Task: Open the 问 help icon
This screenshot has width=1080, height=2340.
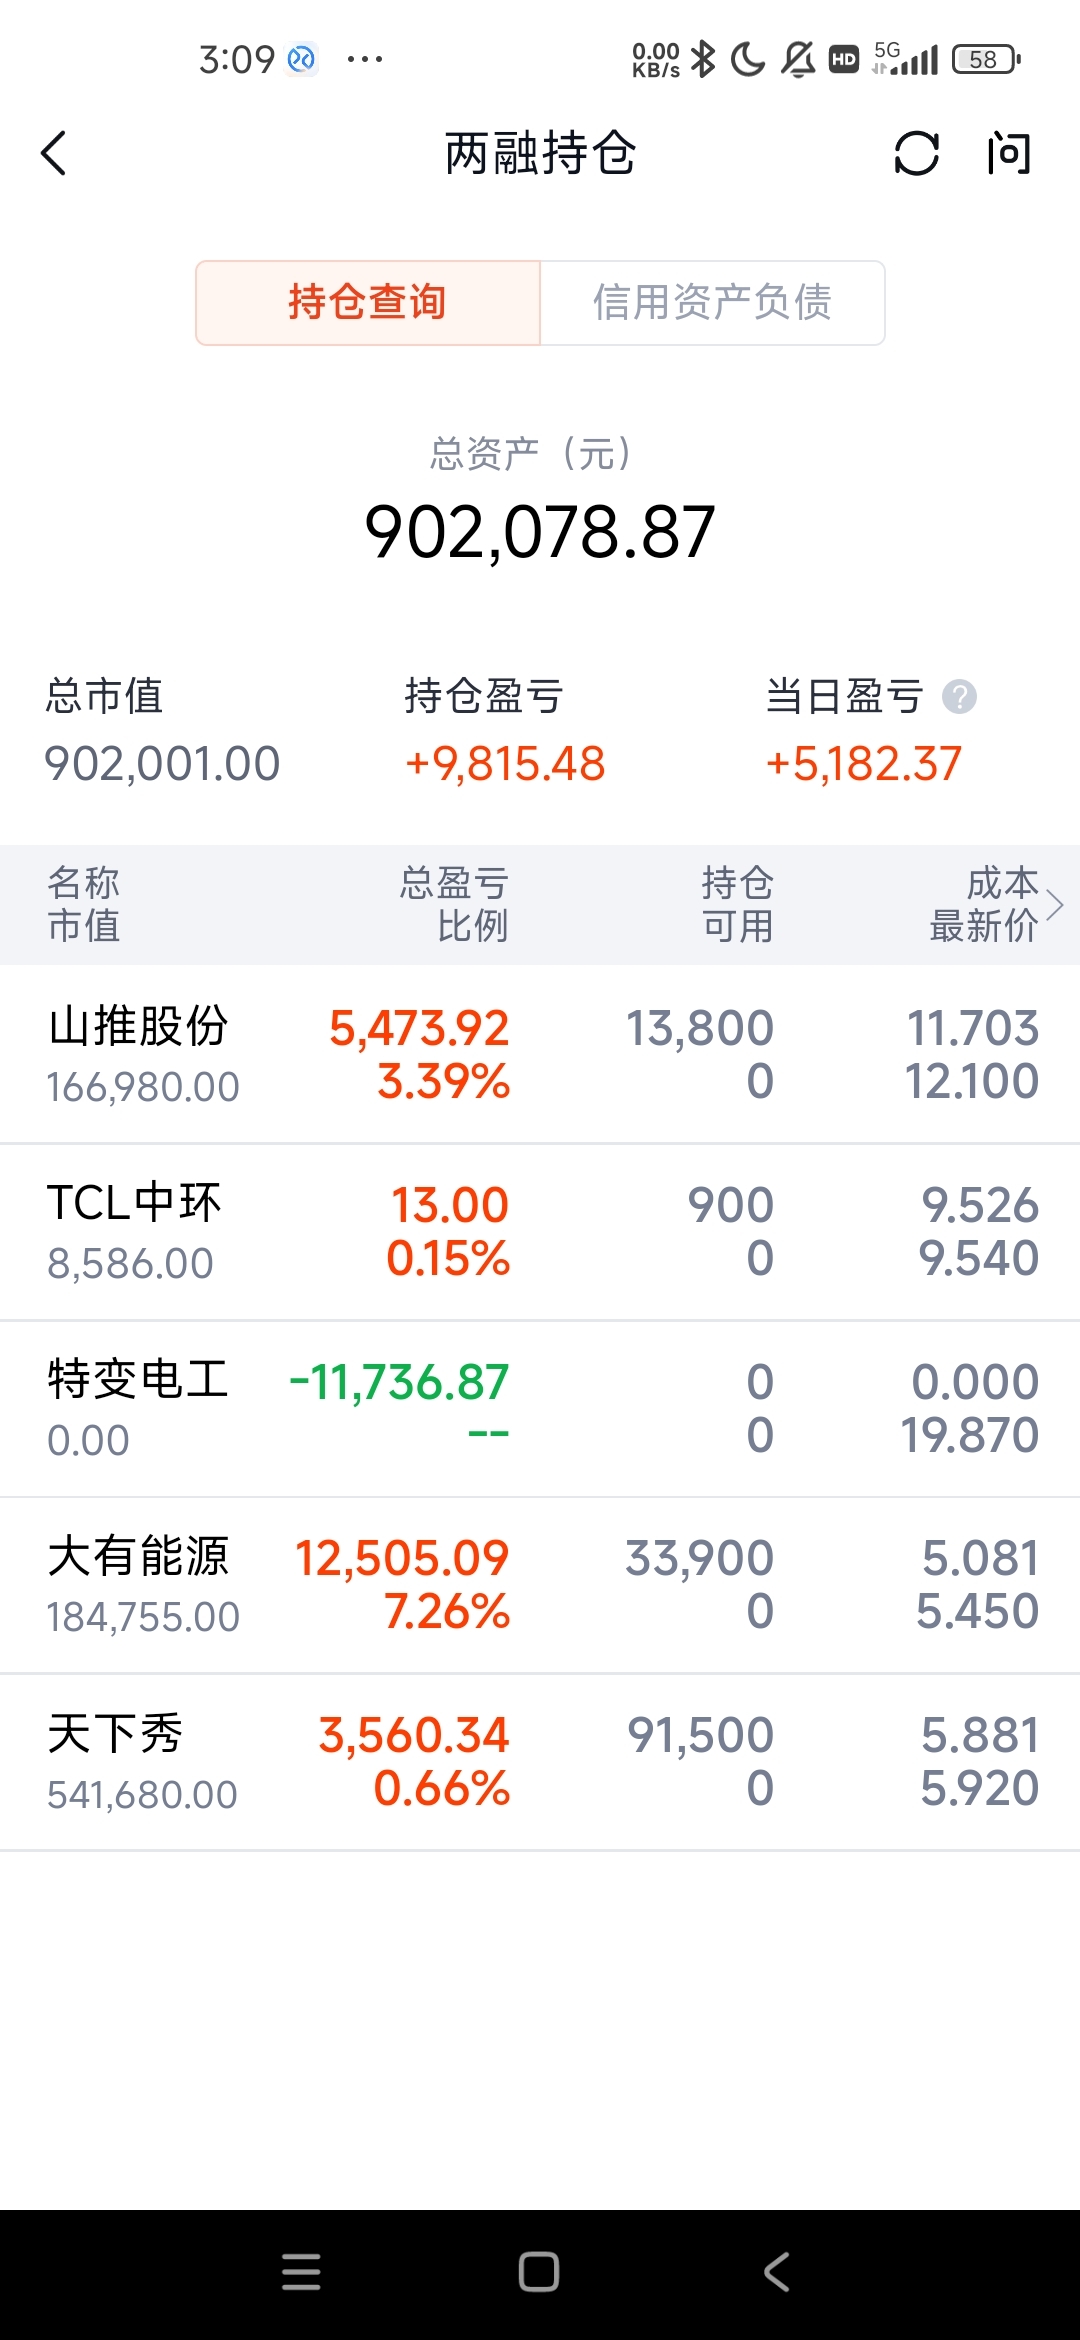Action: [1008, 153]
